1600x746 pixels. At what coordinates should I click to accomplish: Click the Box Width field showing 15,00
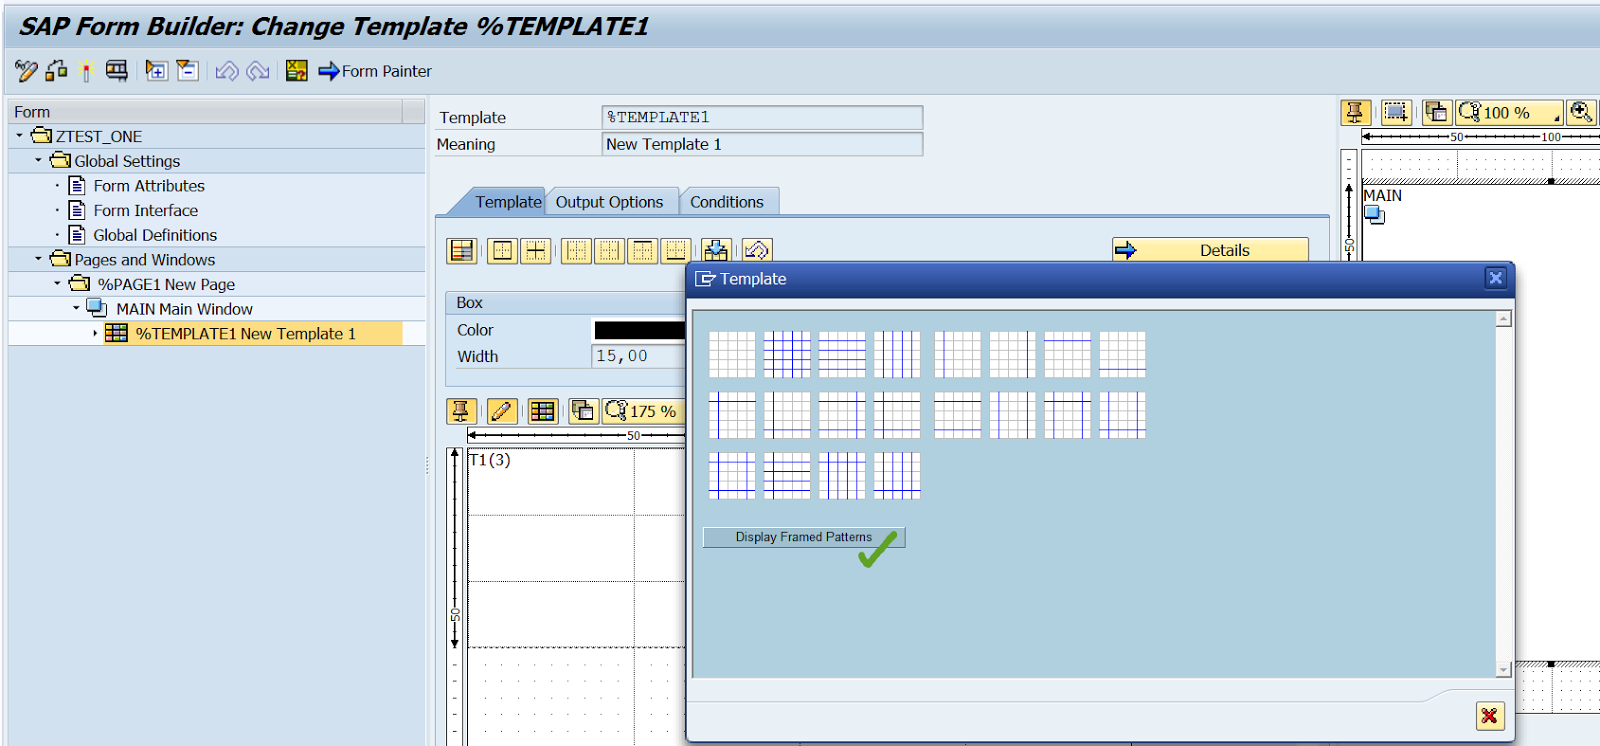(x=639, y=356)
